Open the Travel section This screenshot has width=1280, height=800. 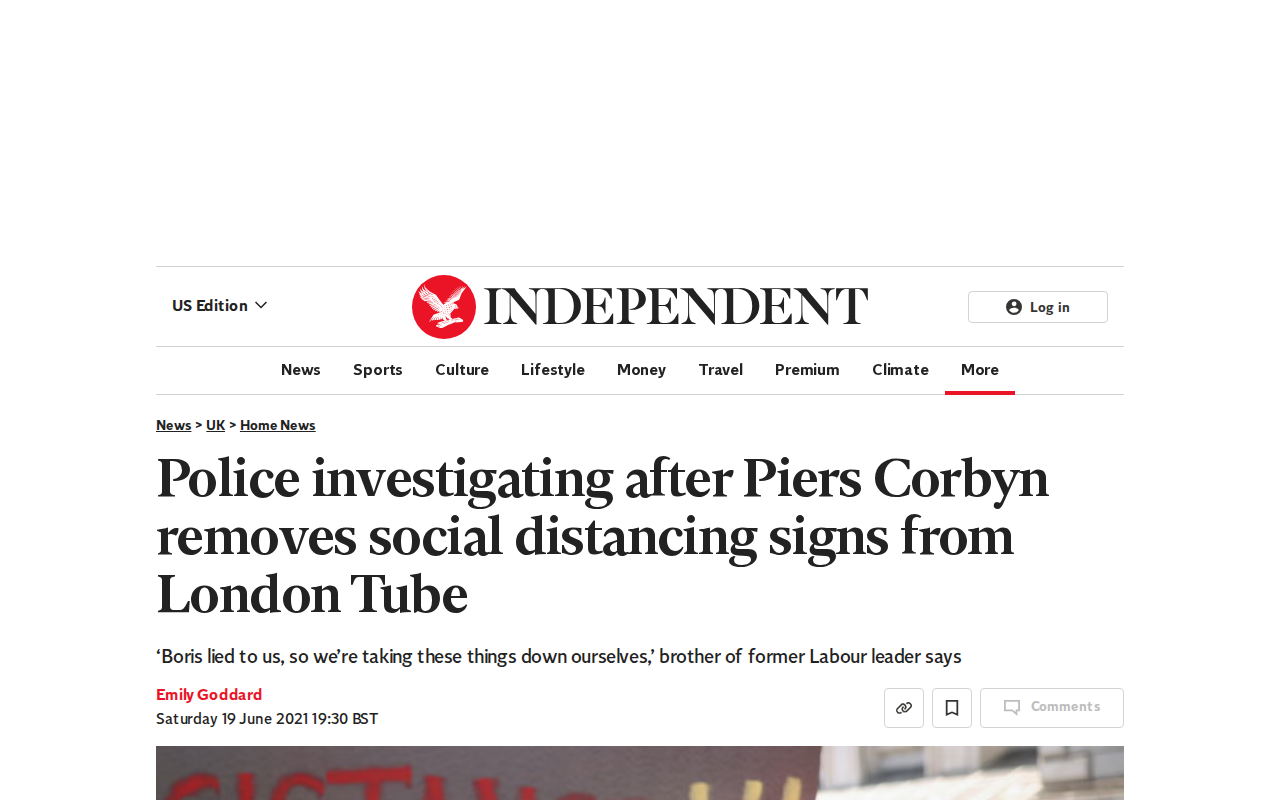721,370
